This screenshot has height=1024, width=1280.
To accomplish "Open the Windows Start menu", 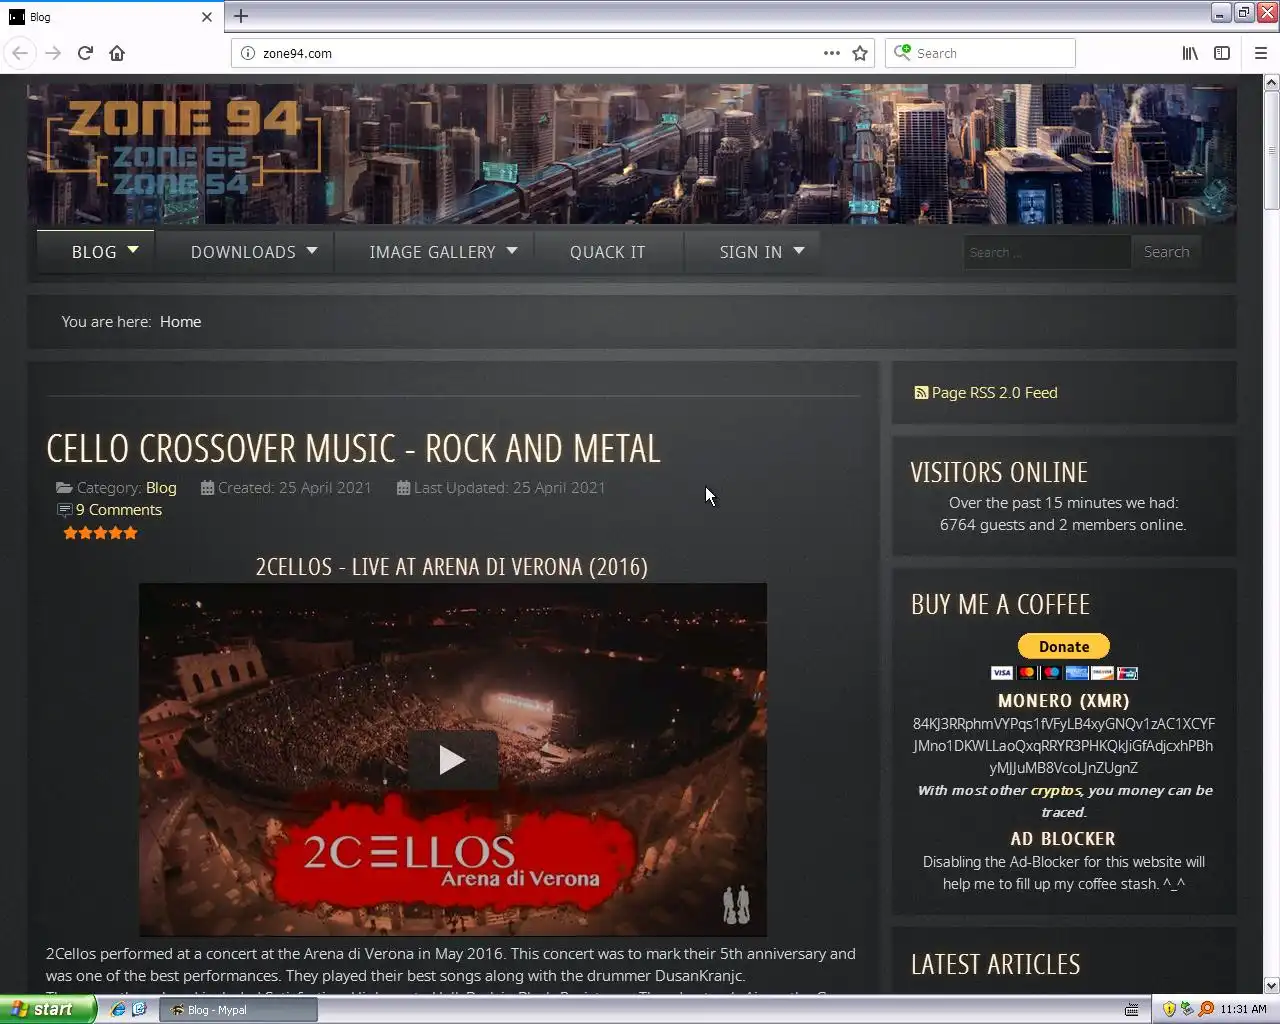I will (x=48, y=1010).
